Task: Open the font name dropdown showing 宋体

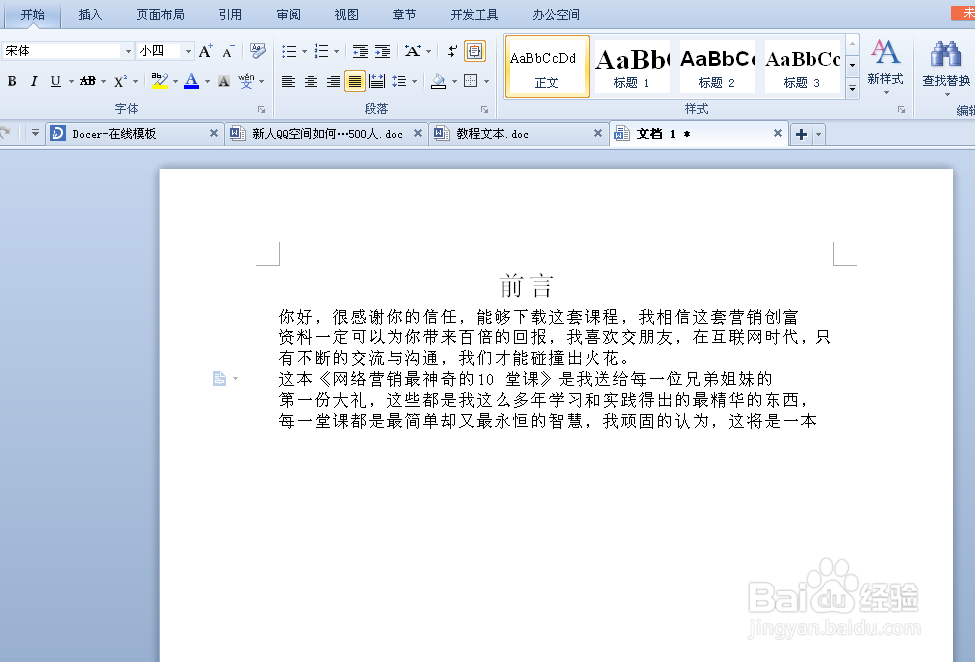Action: (x=129, y=49)
